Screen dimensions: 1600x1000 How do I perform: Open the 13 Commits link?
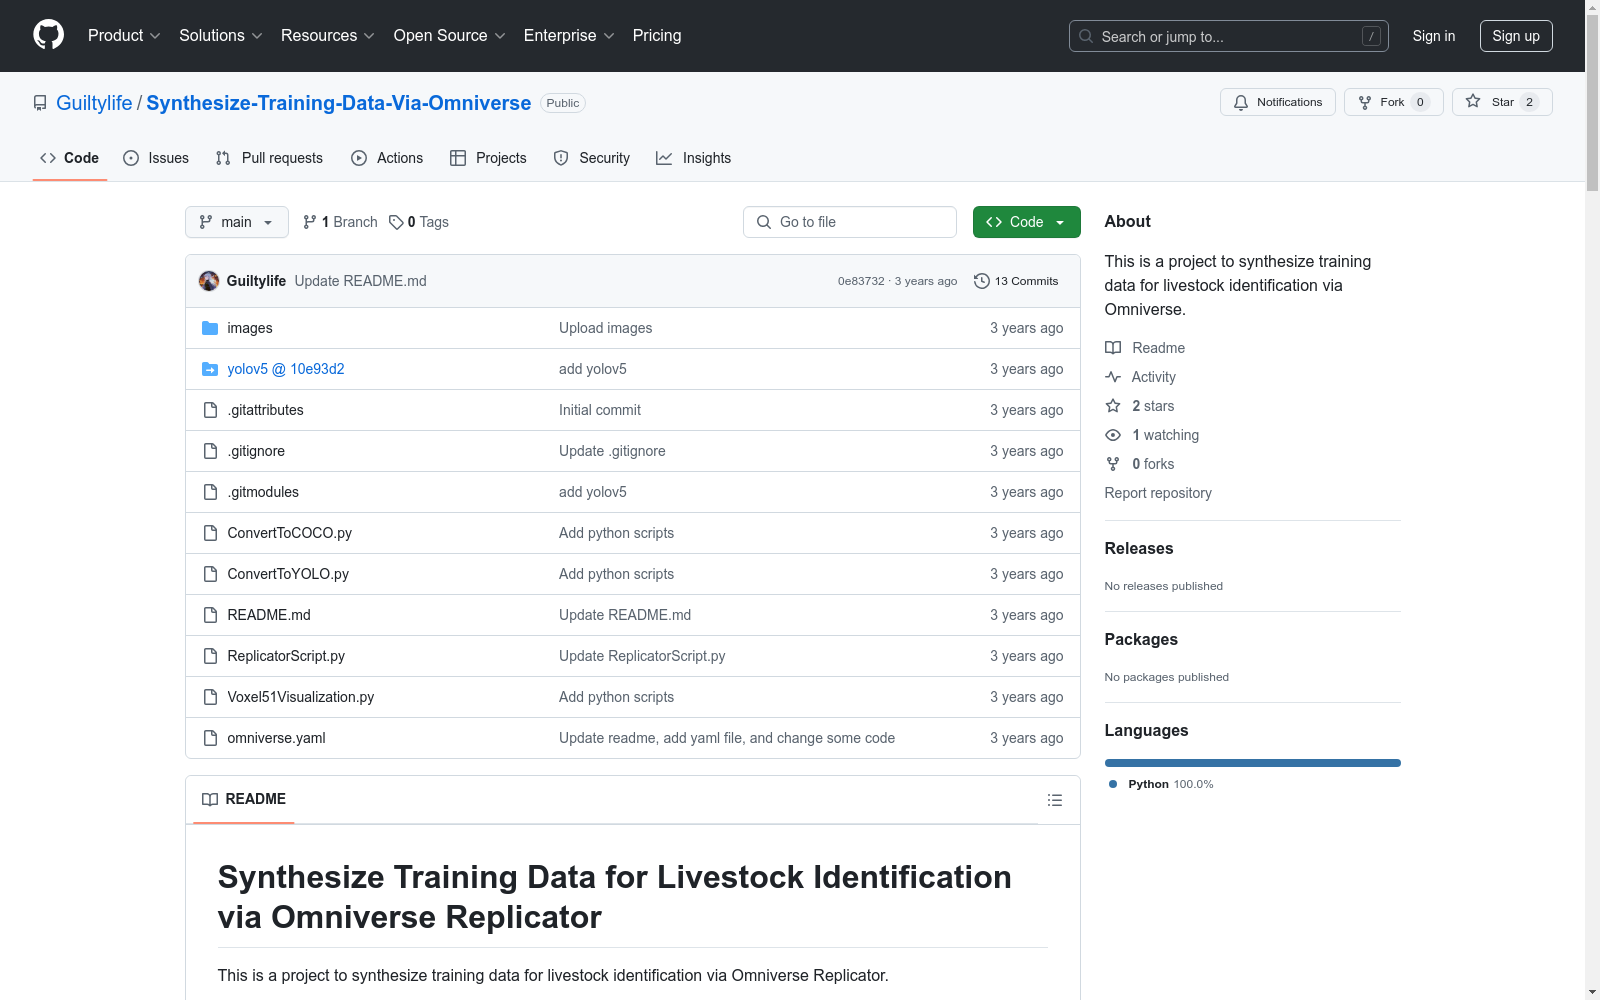[x=1016, y=281]
